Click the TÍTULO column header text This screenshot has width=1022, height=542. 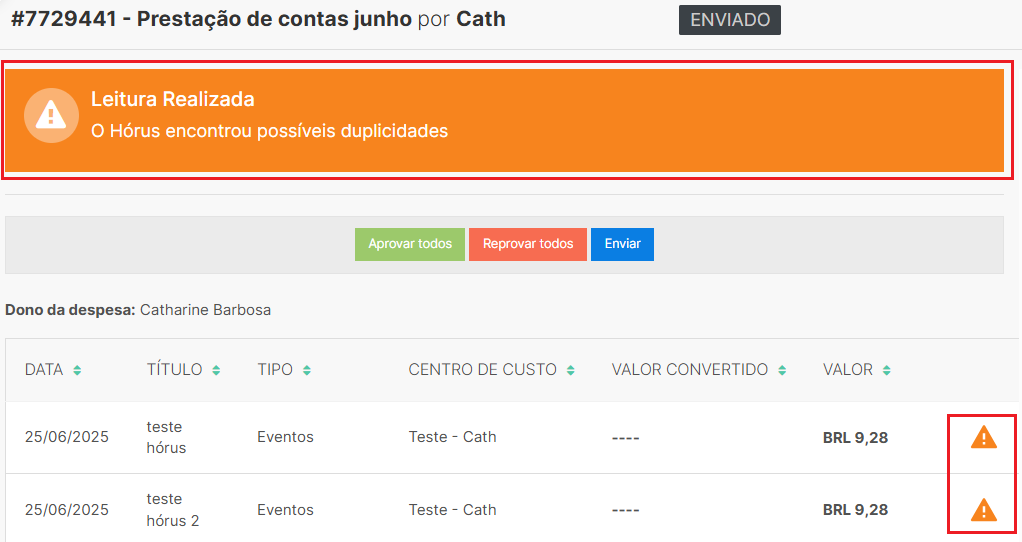point(174,370)
